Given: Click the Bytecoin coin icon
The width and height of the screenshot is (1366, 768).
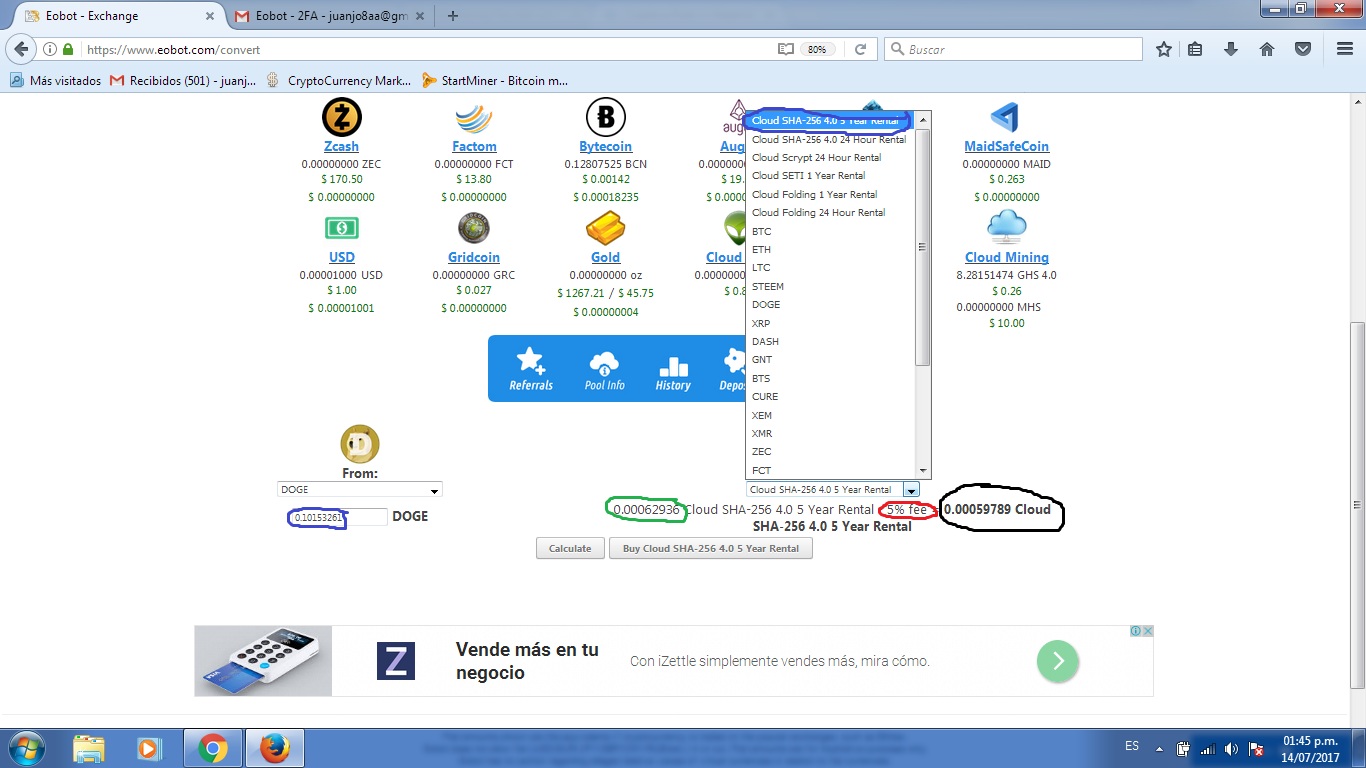Looking at the screenshot, I should click(605, 118).
